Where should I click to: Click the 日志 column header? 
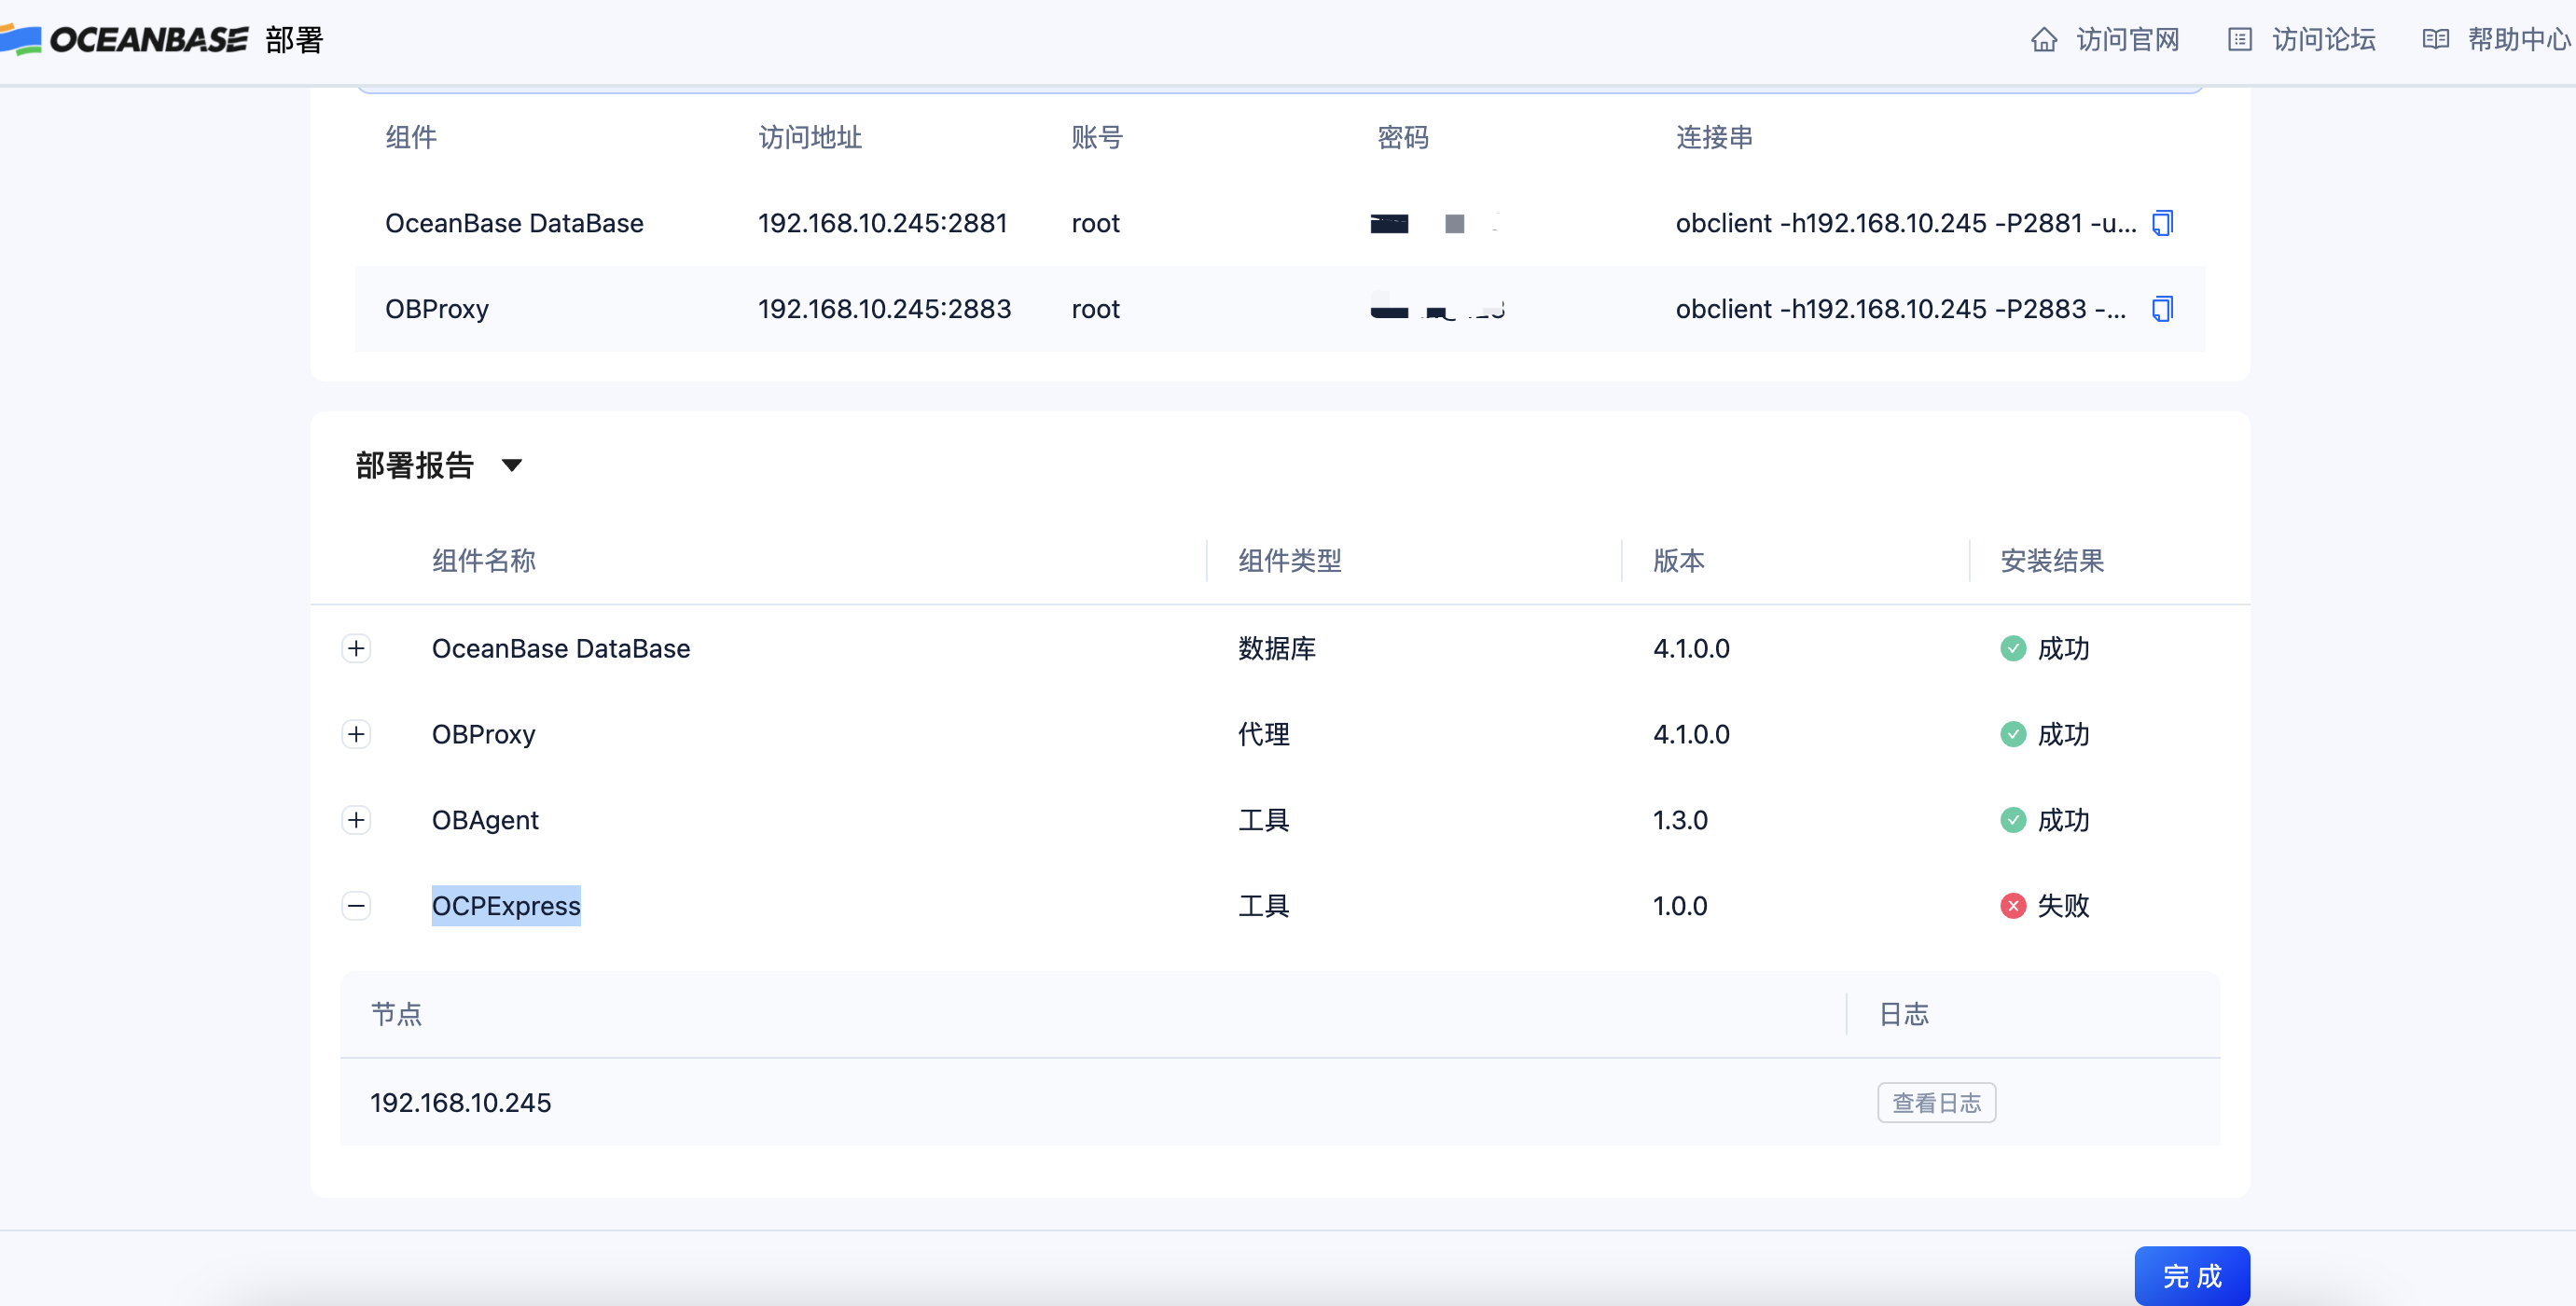point(1904,1015)
